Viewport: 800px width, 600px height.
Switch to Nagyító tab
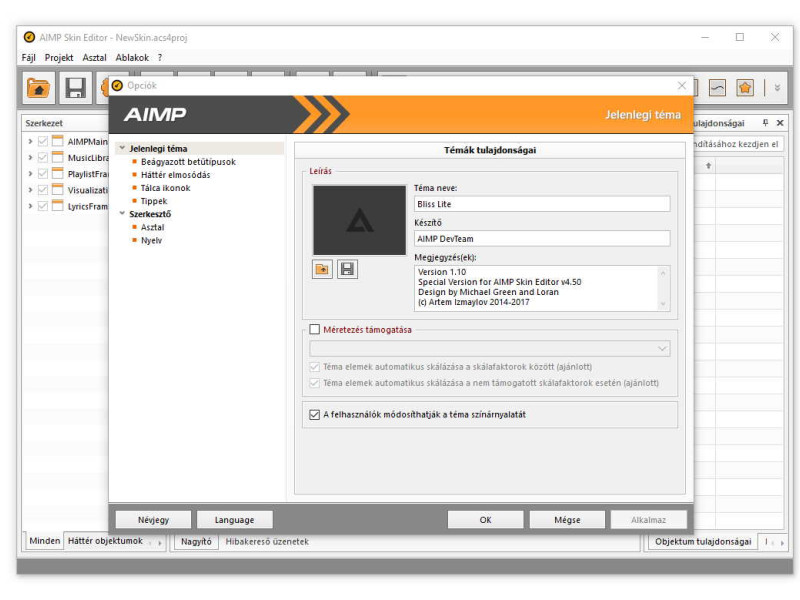pos(196,541)
